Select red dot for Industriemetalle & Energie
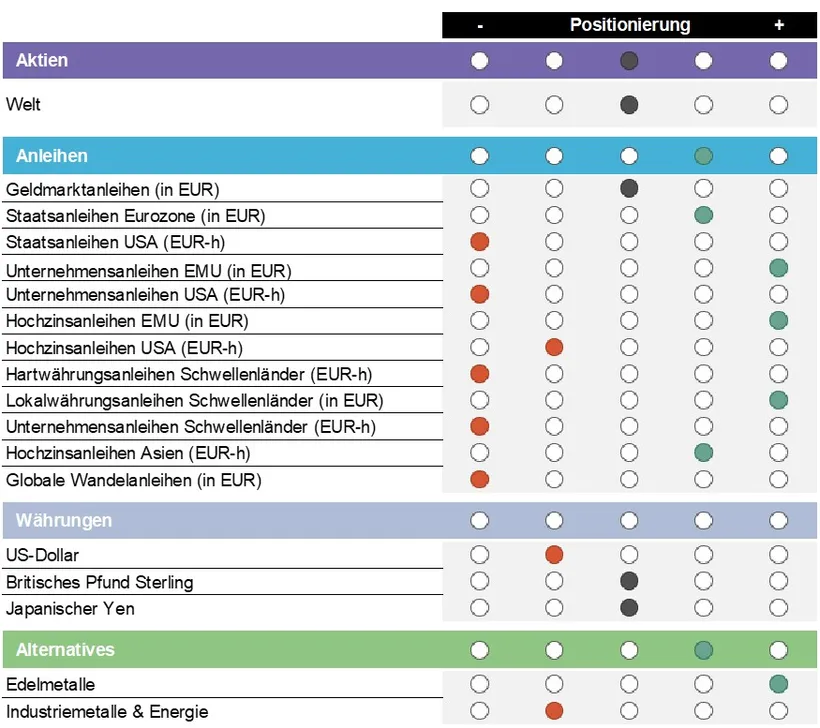 (x=554, y=711)
